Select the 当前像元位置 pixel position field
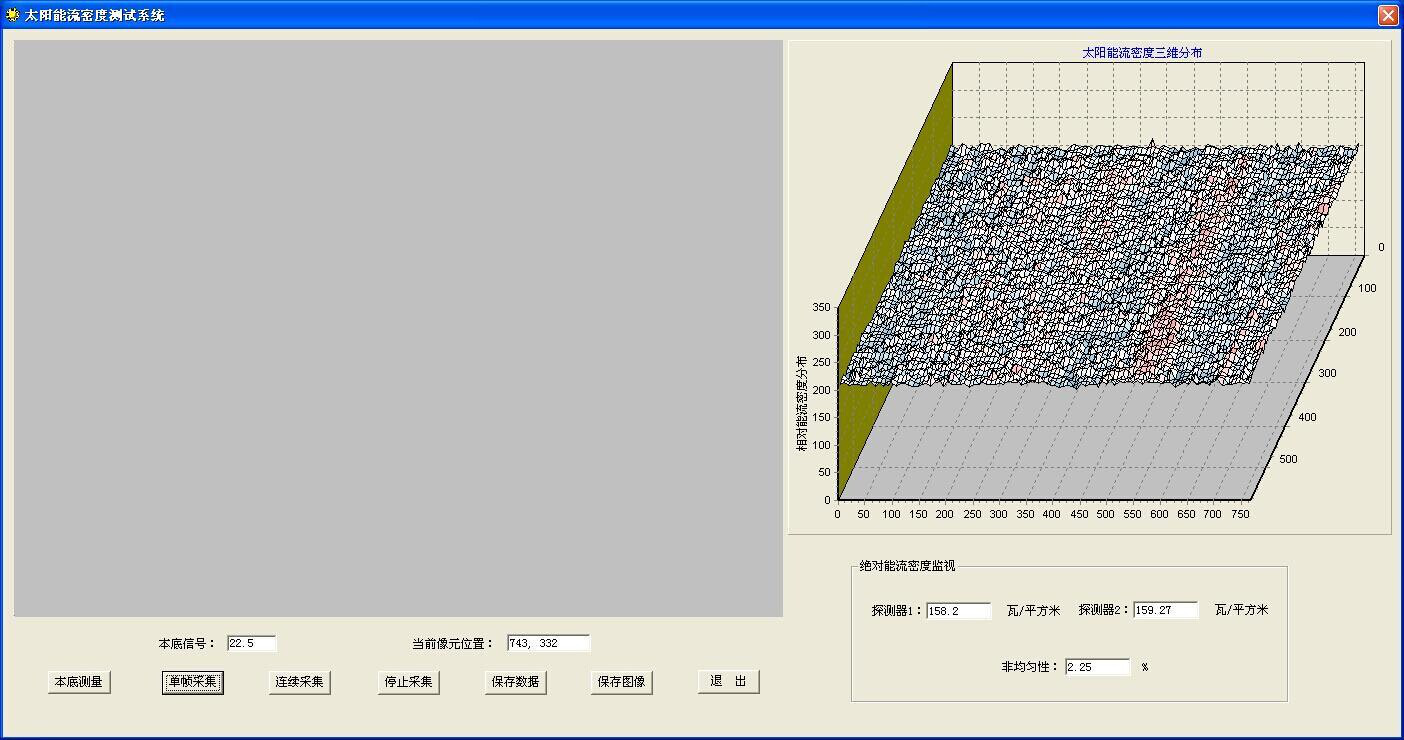 548,643
